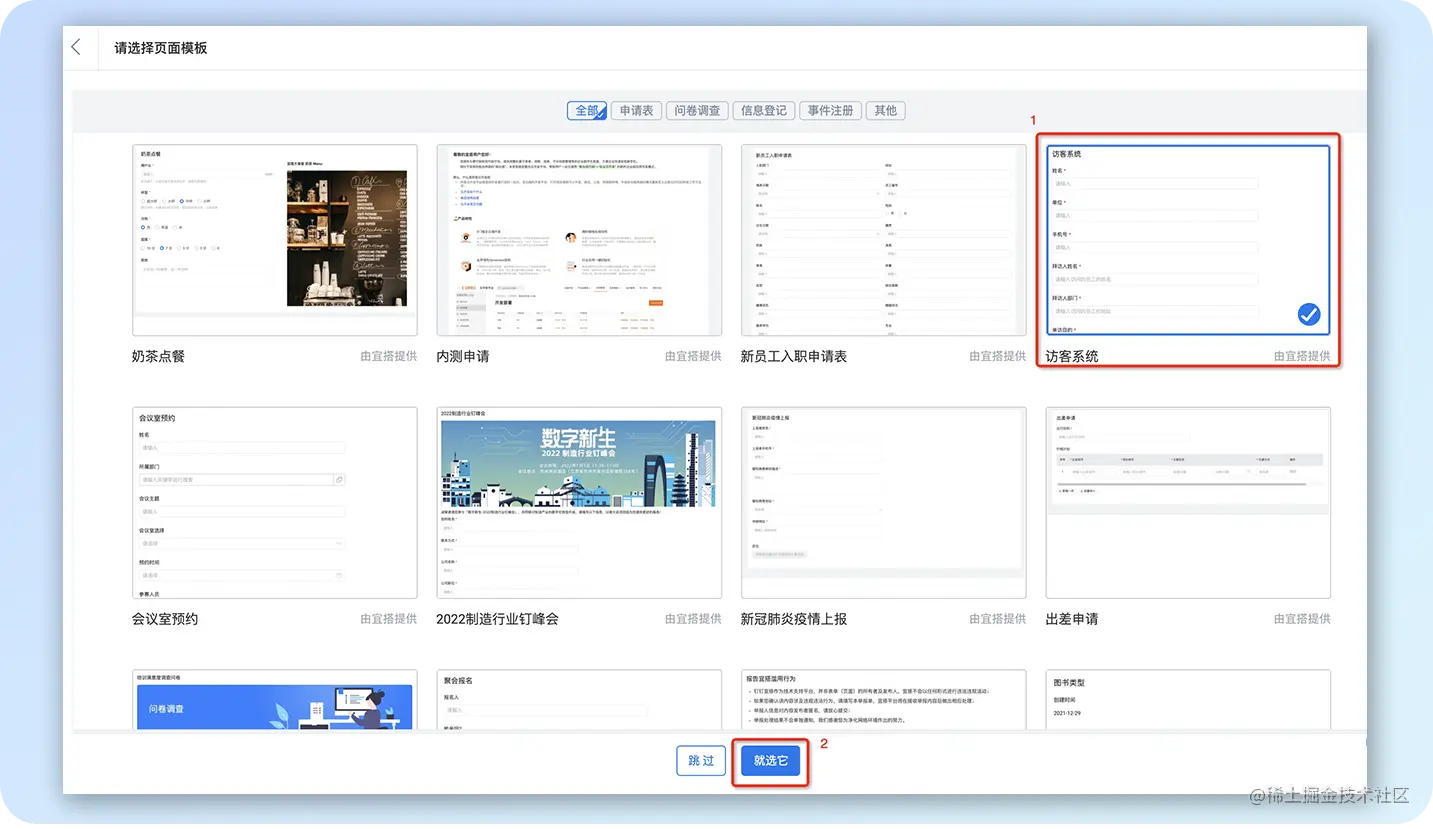Click the 新员工入职申请表 title text
This screenshot has width=1433, height=829.
794,356
